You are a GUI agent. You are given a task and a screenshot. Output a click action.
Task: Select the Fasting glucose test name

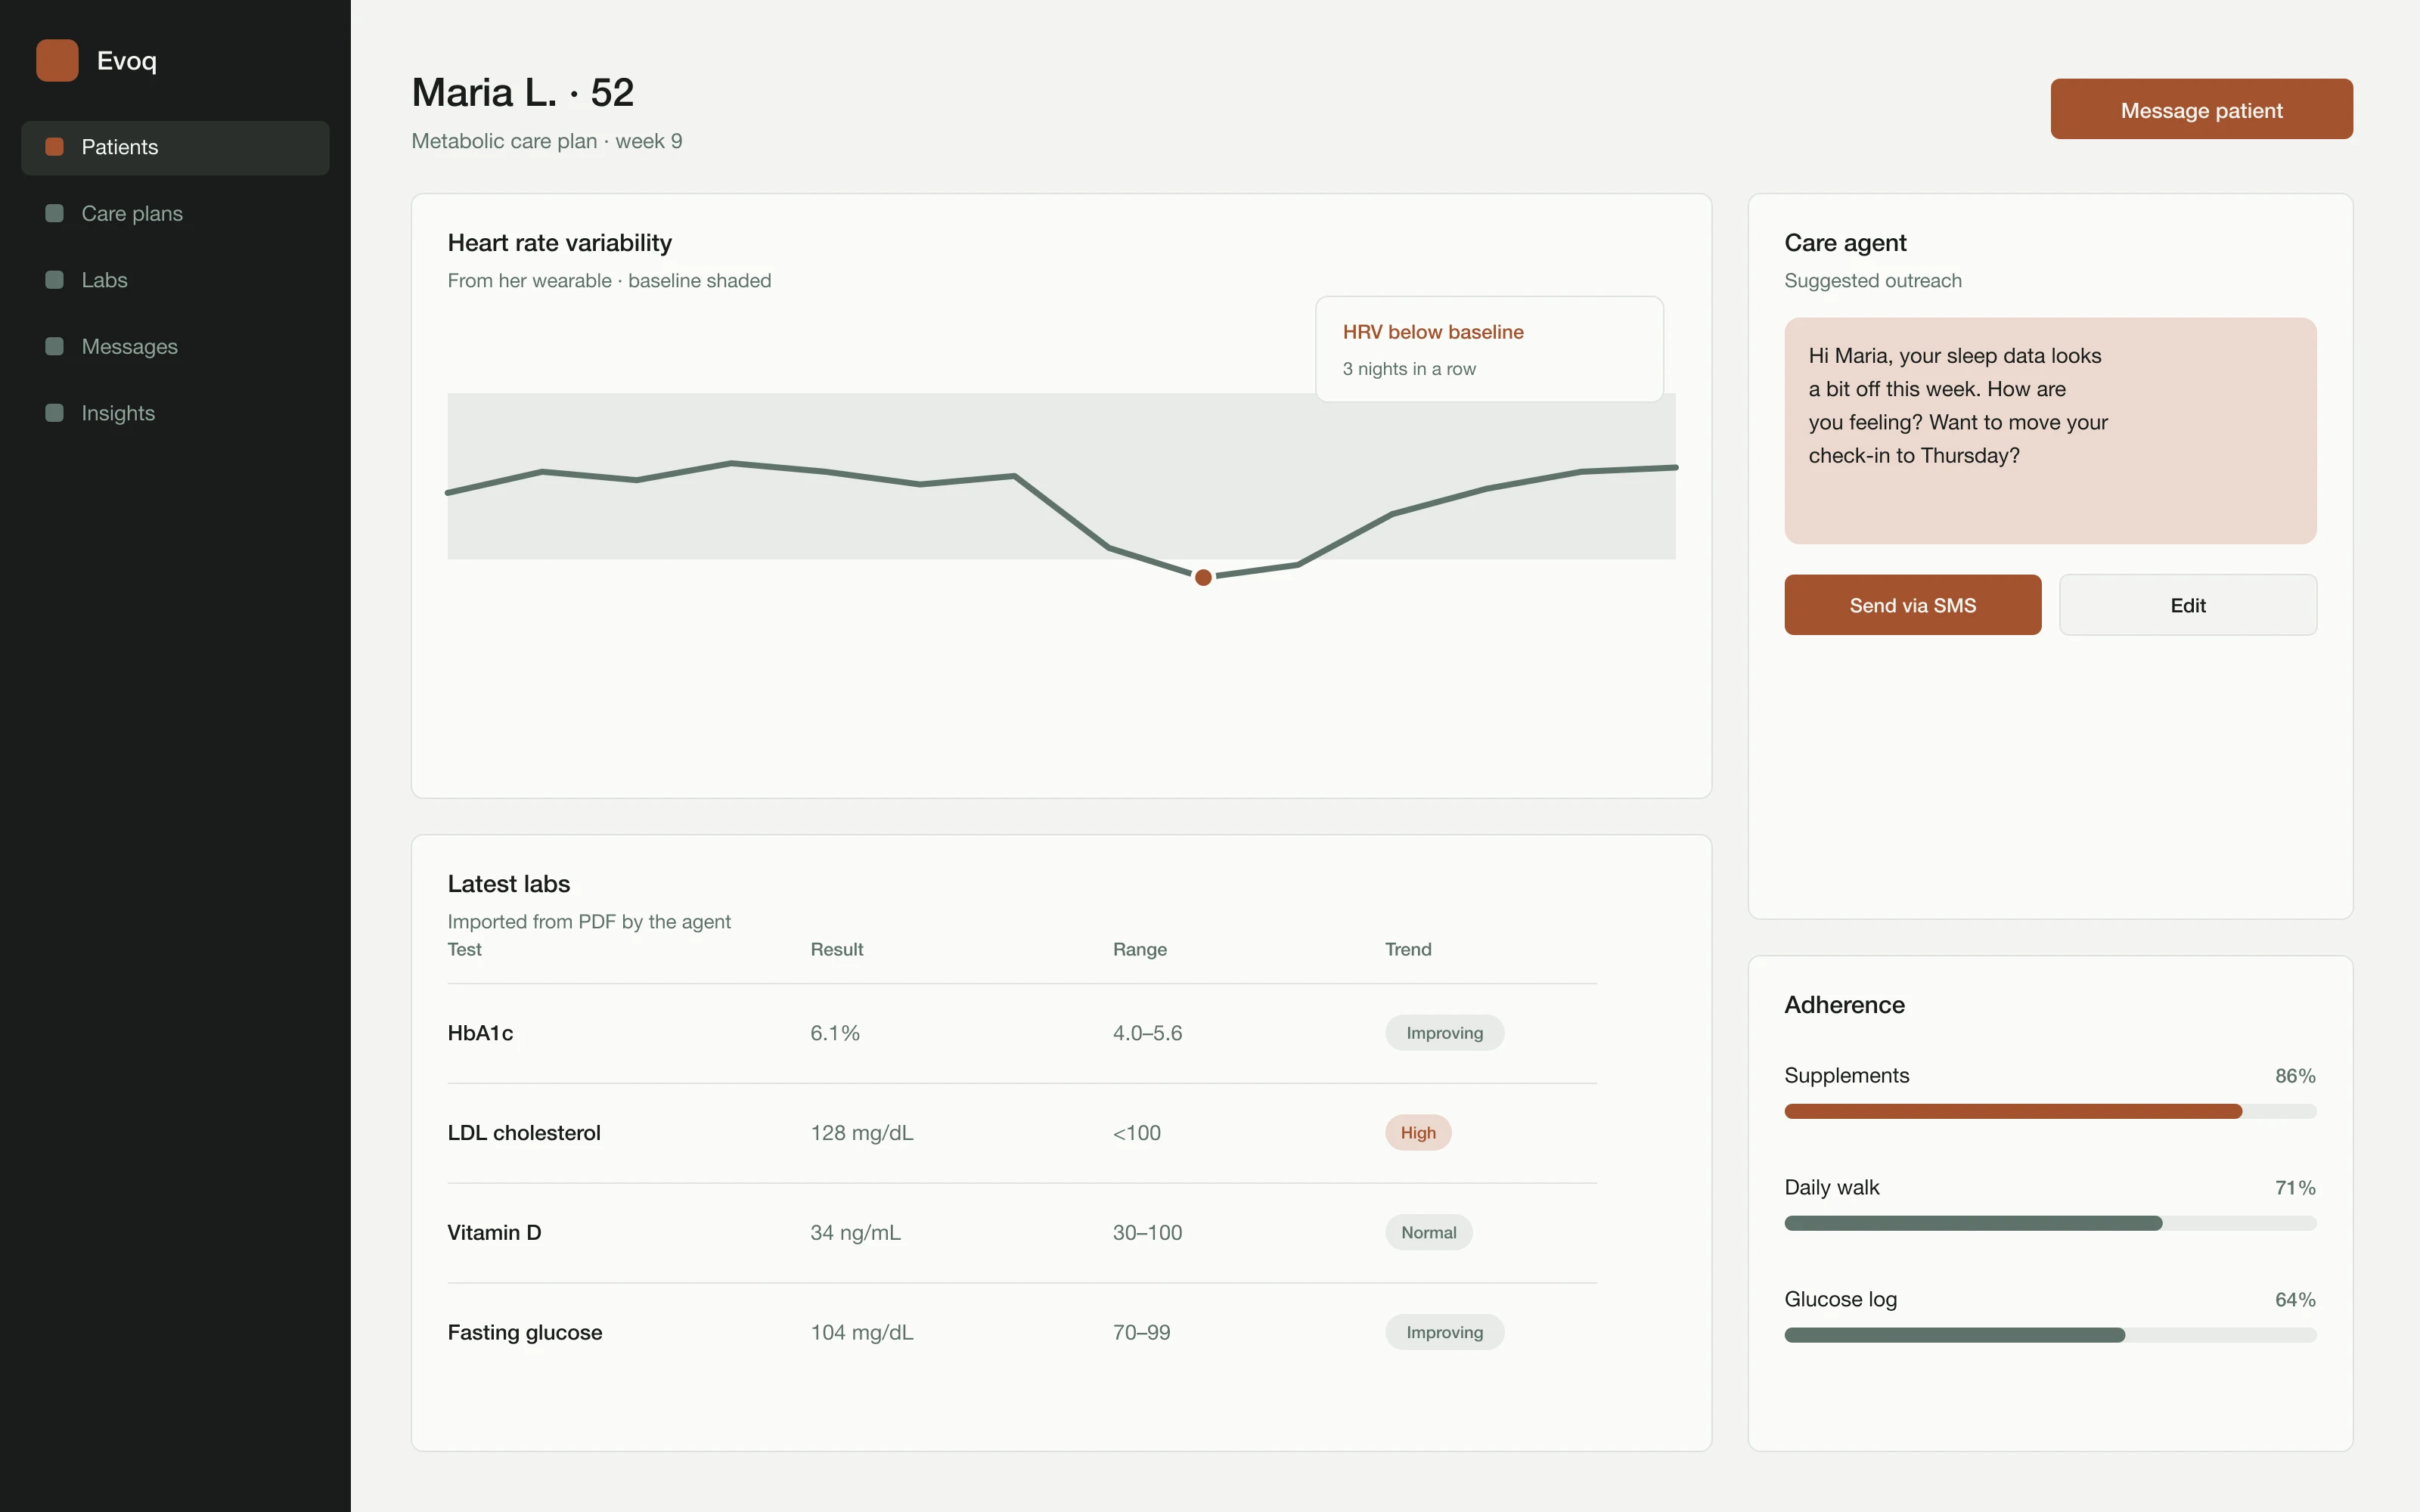tap(525, 1332)
